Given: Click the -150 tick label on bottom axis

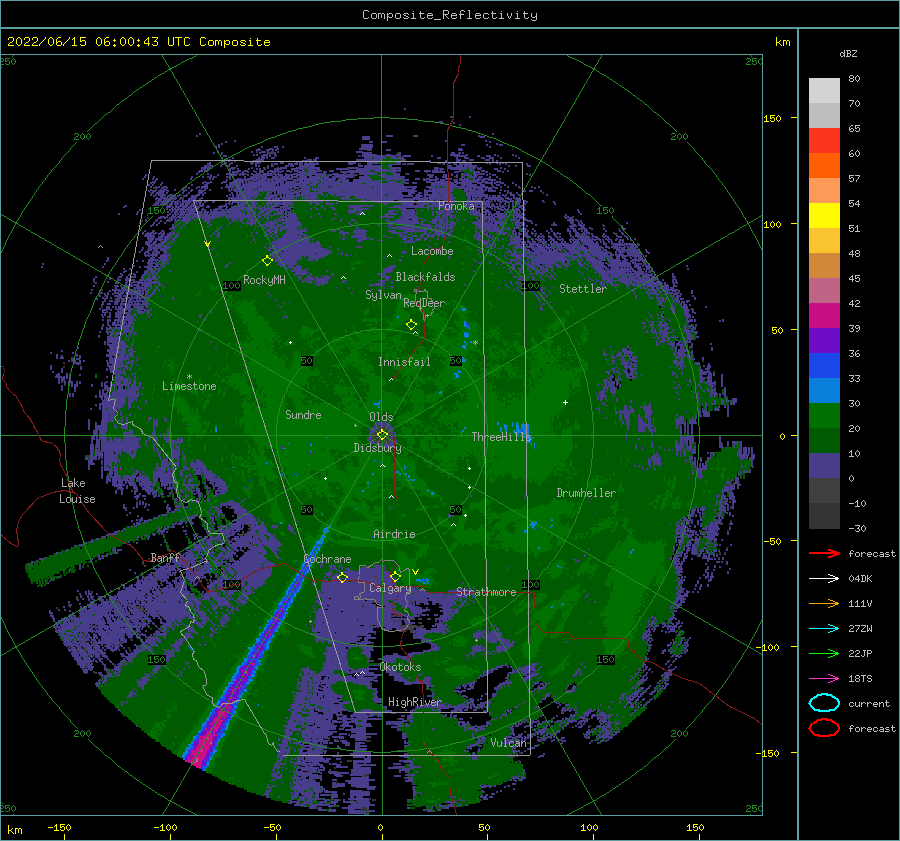Looking at the screenshot, I should click(59, 827).
